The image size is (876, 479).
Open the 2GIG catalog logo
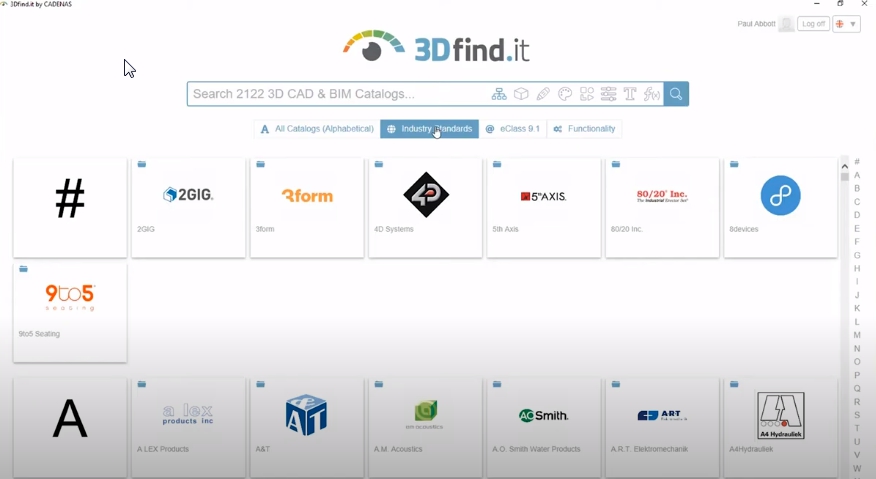(x=188, y=195)
